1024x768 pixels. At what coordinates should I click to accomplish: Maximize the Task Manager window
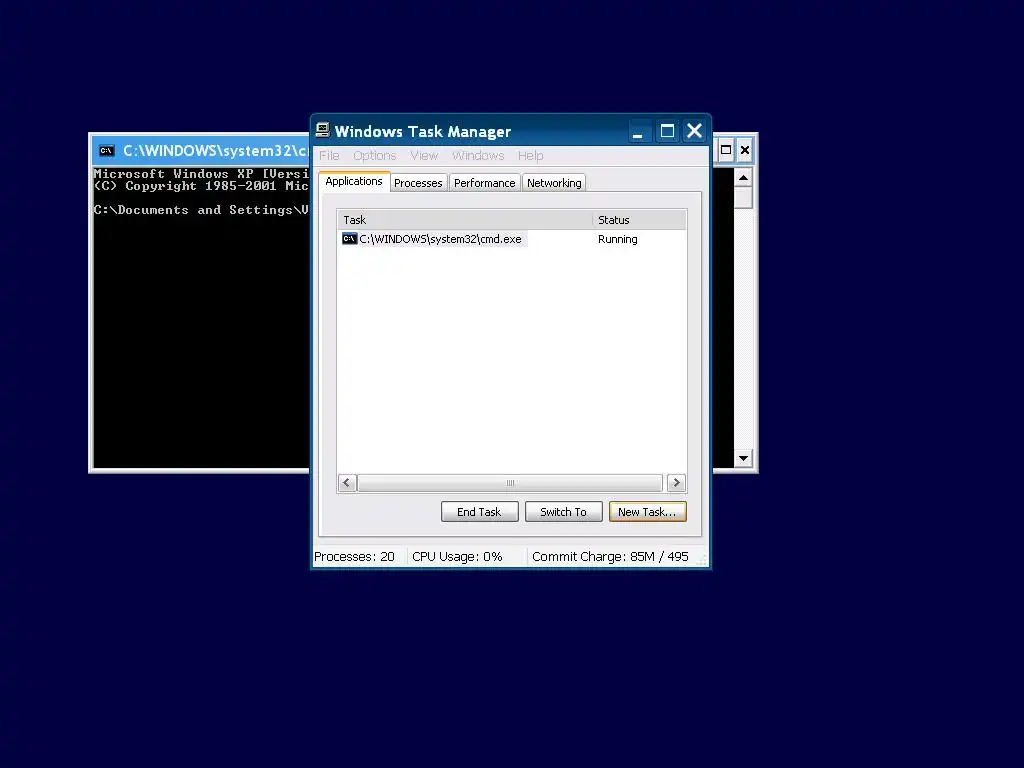point(667,131)
